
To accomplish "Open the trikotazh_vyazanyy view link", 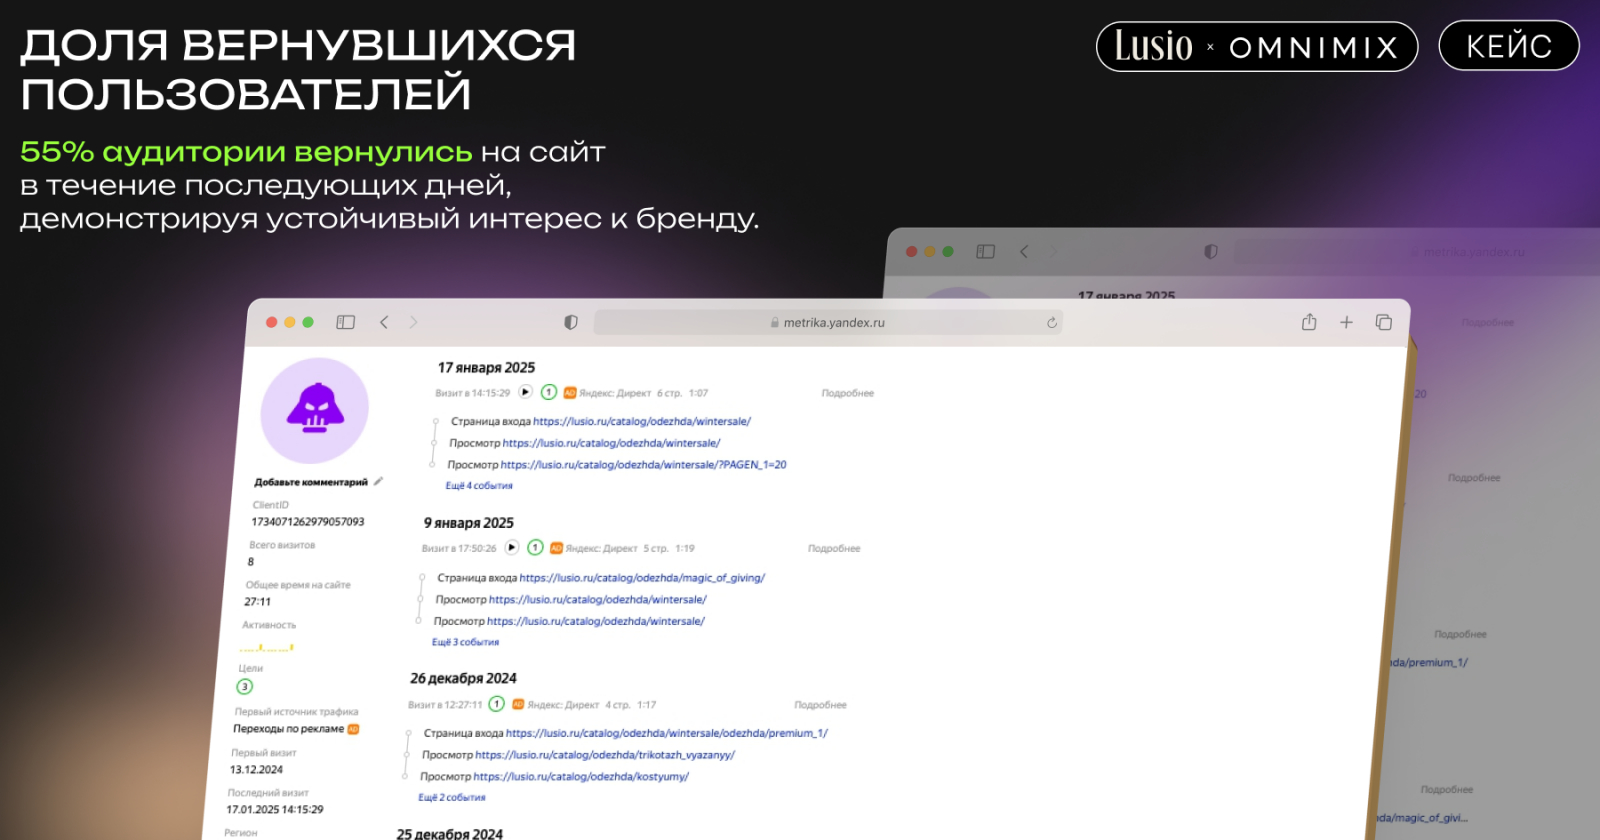I will tap(605, 755).
